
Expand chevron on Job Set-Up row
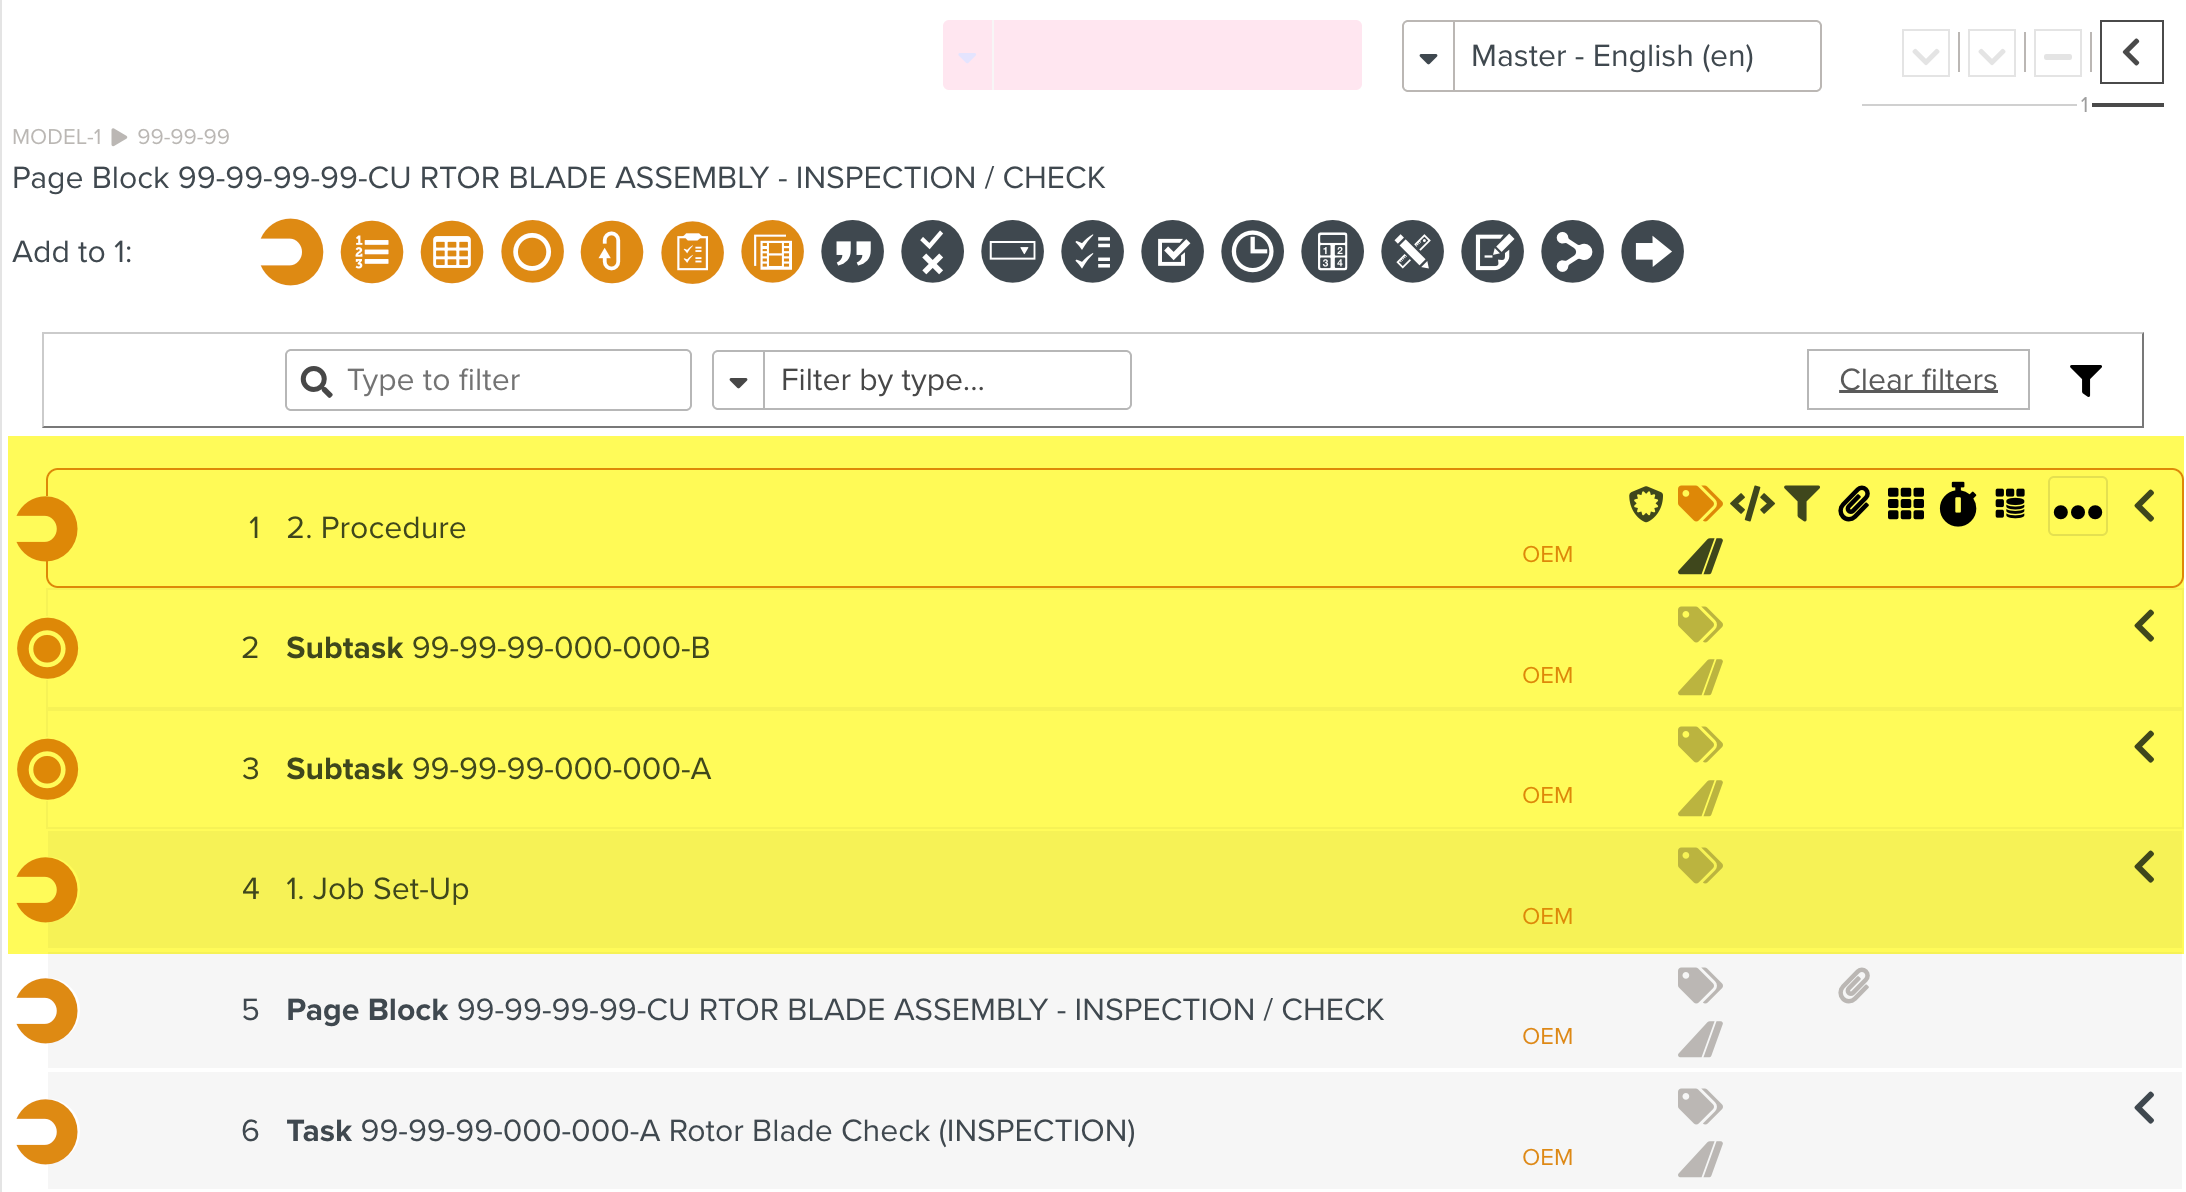[2144, 867]
